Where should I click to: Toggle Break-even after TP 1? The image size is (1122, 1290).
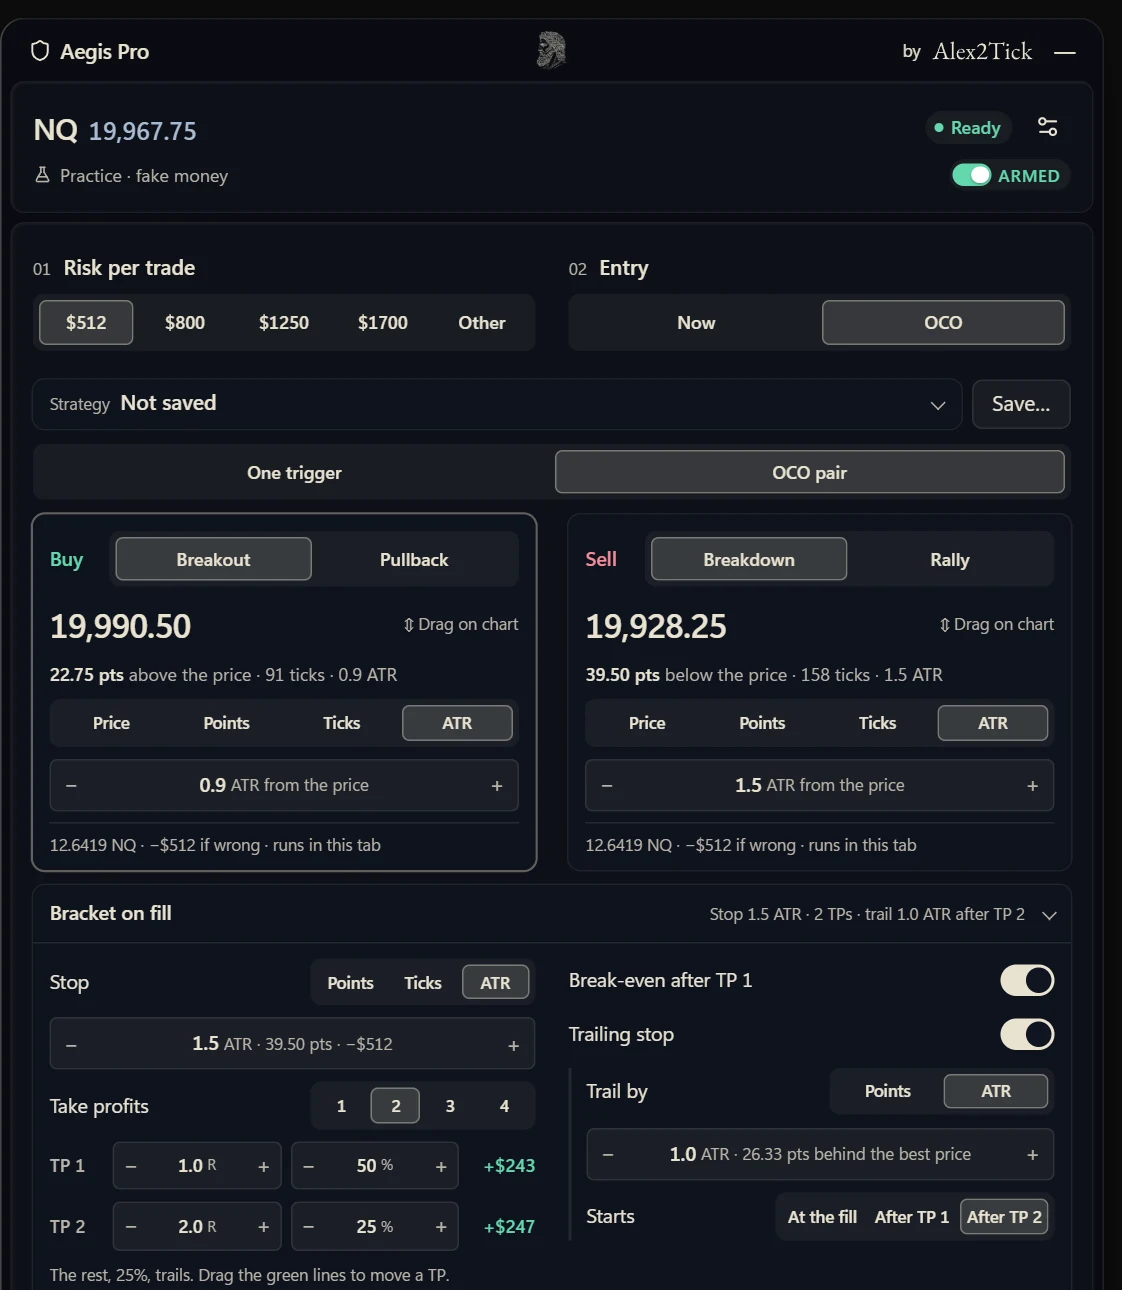[x=1027, y=980]
